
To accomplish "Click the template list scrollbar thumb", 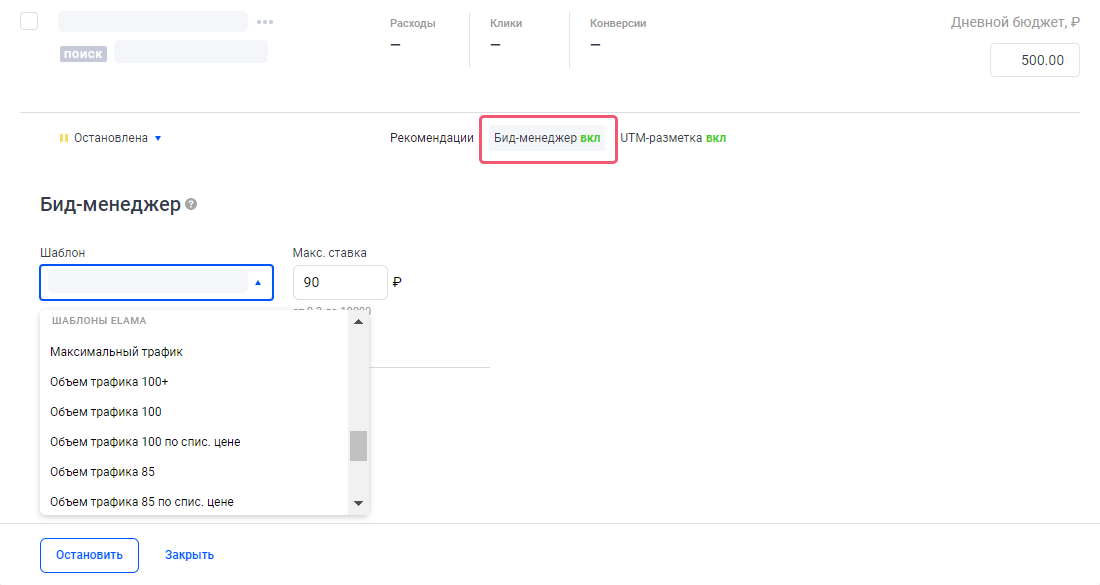I will [358, 446].
